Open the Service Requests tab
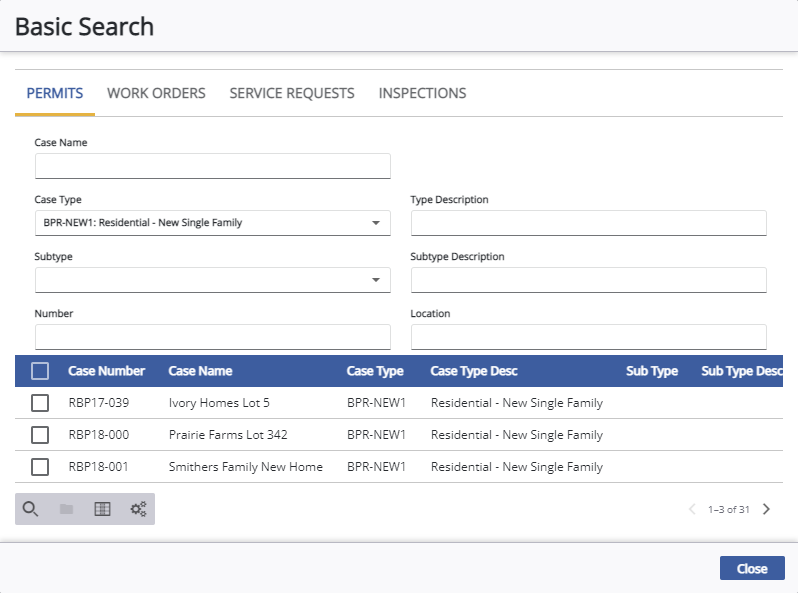 pyautogui.click(x=292, y=93)
